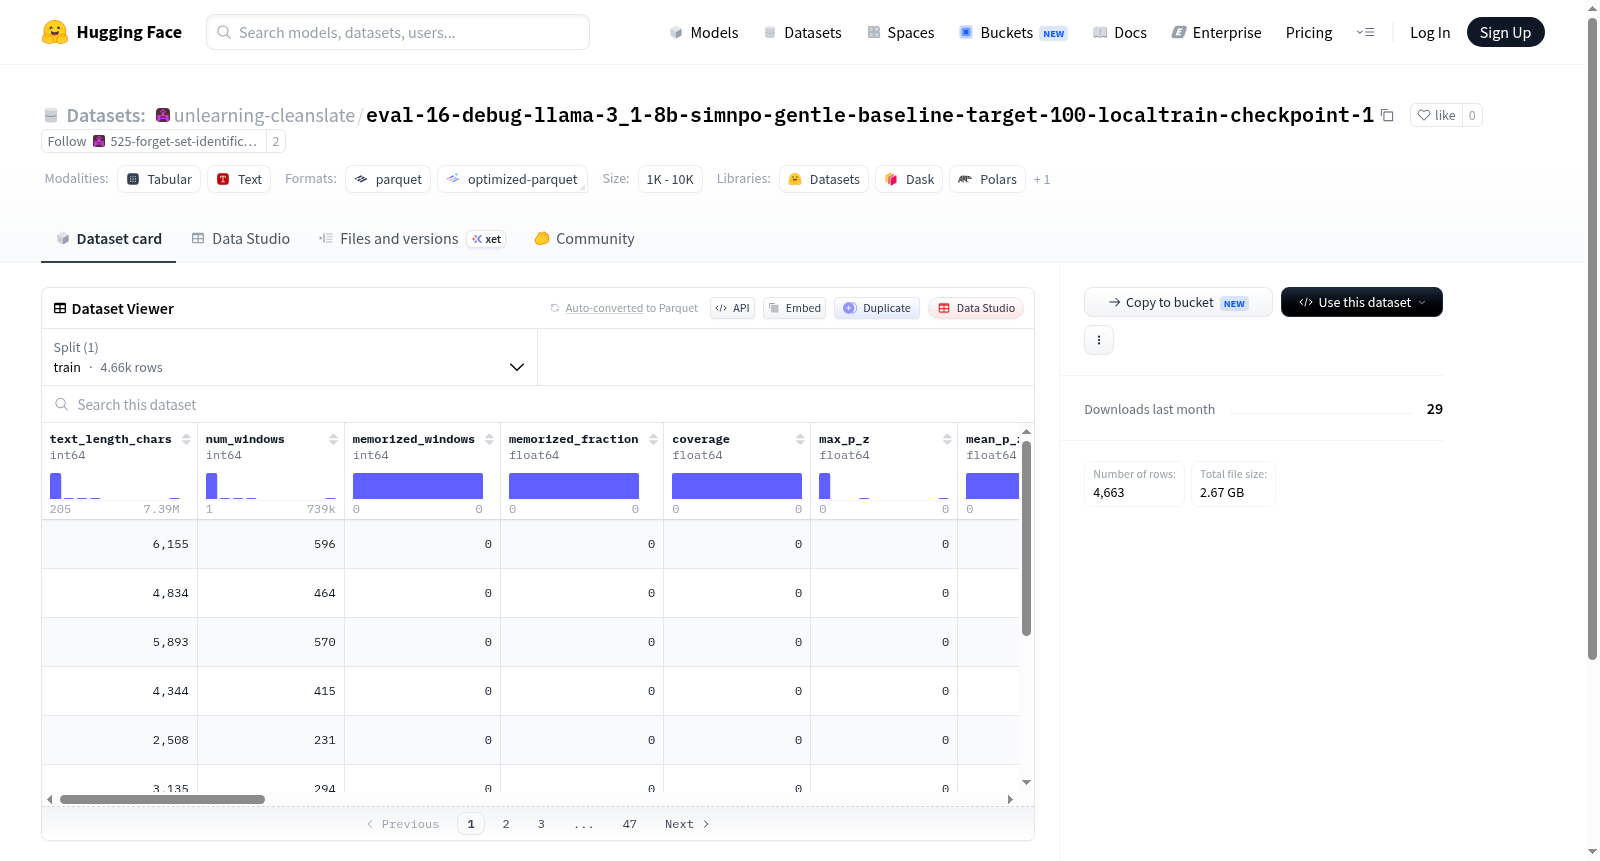The height and width of the screenshot is (861, 1600).
Task: Click the Log In link
Action: click(x=1430, y=33)
